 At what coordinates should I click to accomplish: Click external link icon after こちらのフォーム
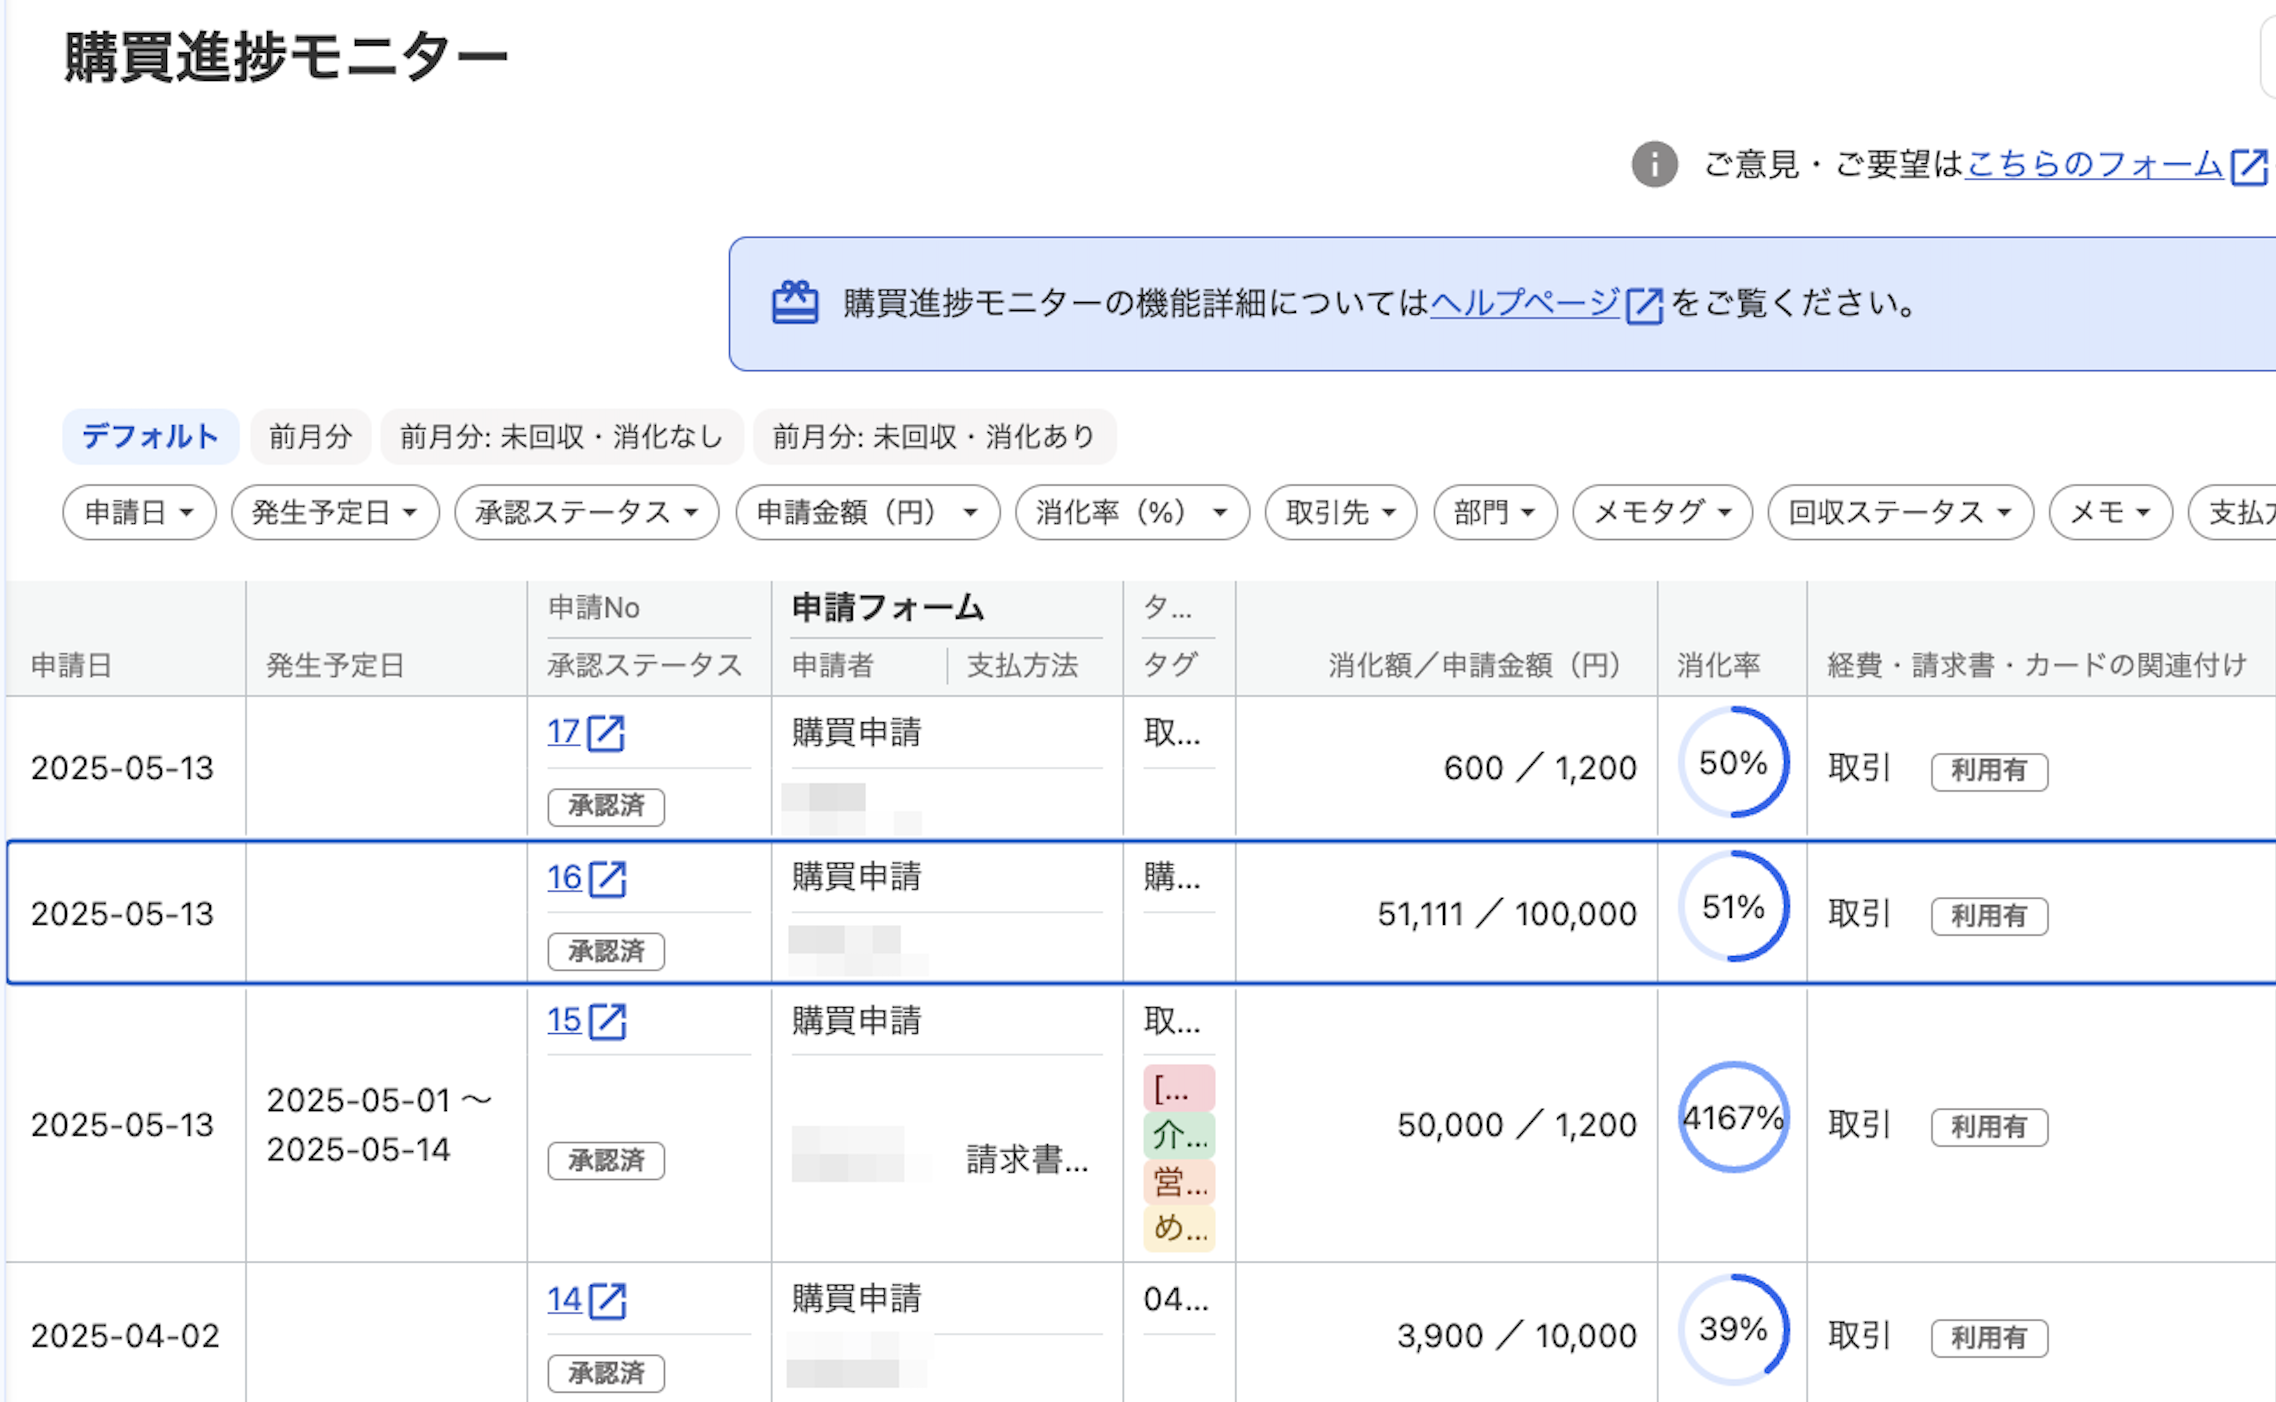pyautogui.click(x=2250, y=166)
